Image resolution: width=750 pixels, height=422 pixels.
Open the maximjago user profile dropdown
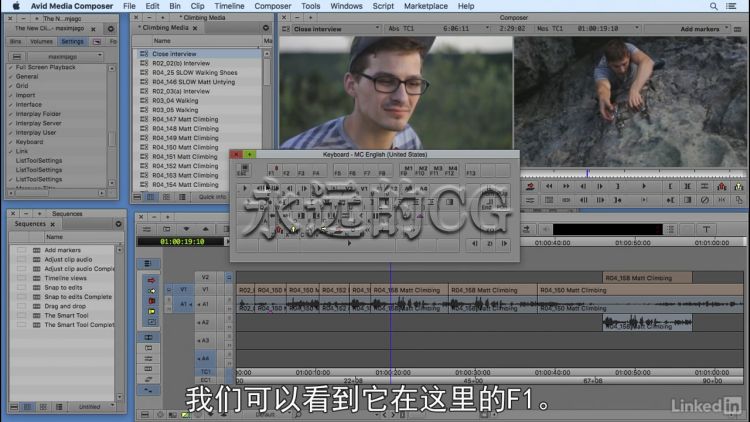coord(64,56)
